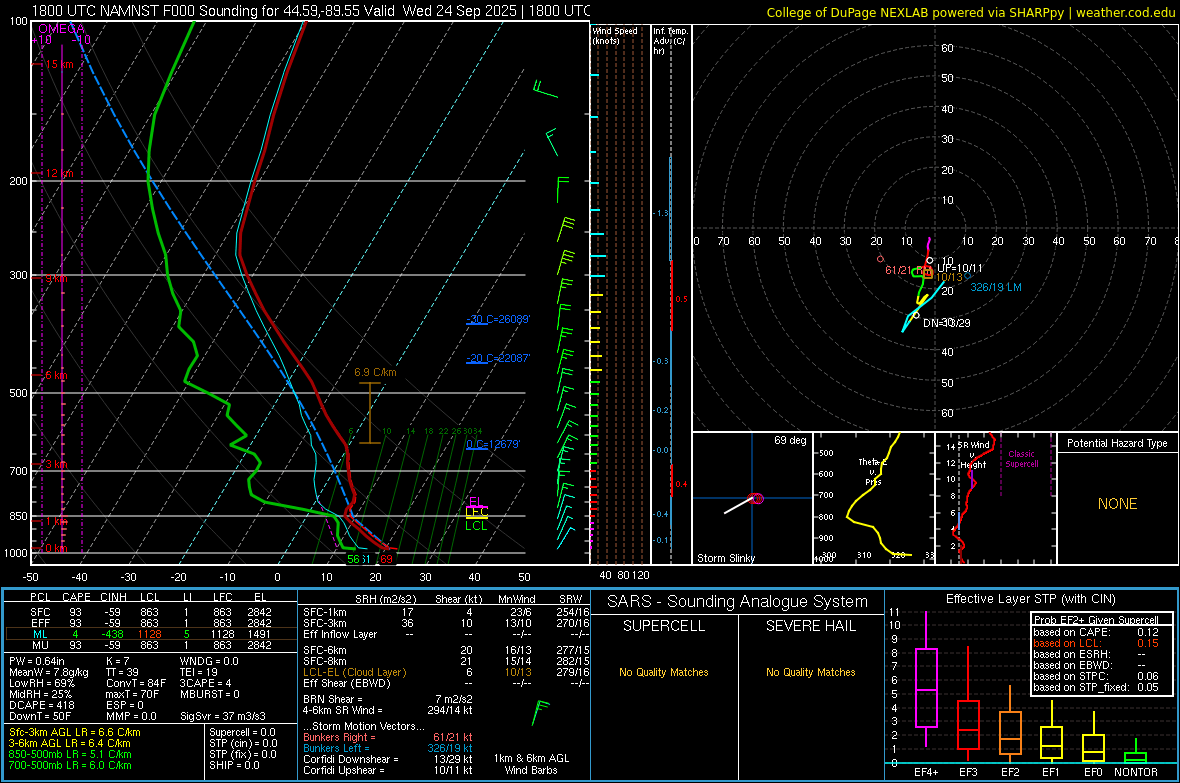Click the SigSvr = 37 m3/s3 value
Screen dimensions: 1180x783
click(x=221, y=716)
